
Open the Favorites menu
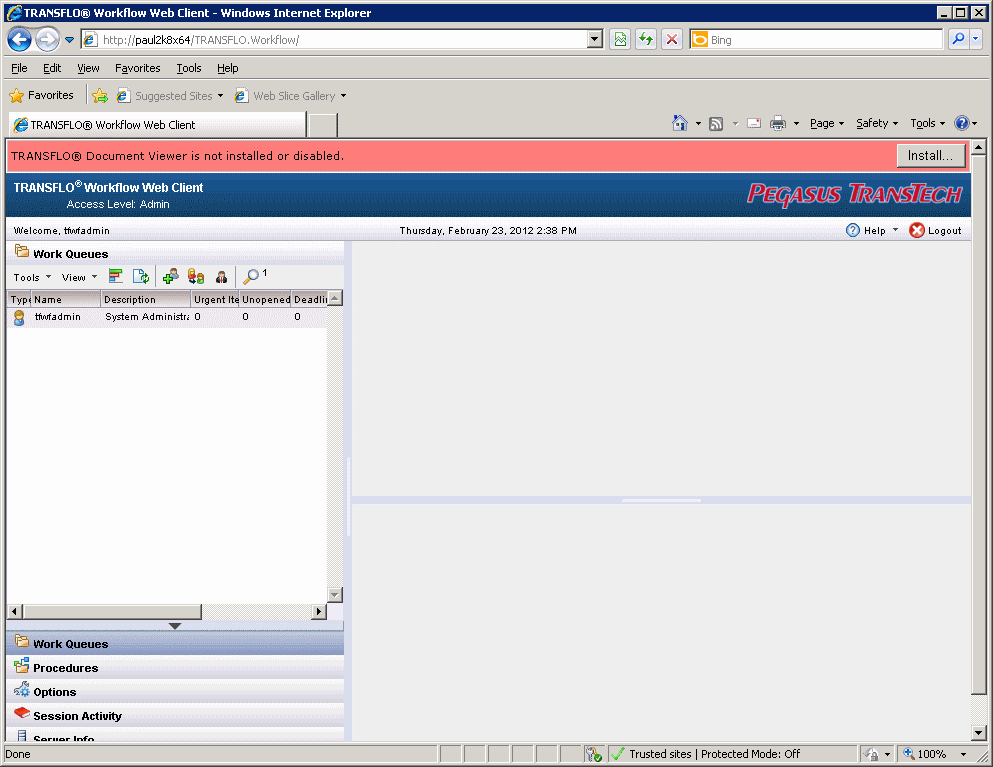pos(137,68)
